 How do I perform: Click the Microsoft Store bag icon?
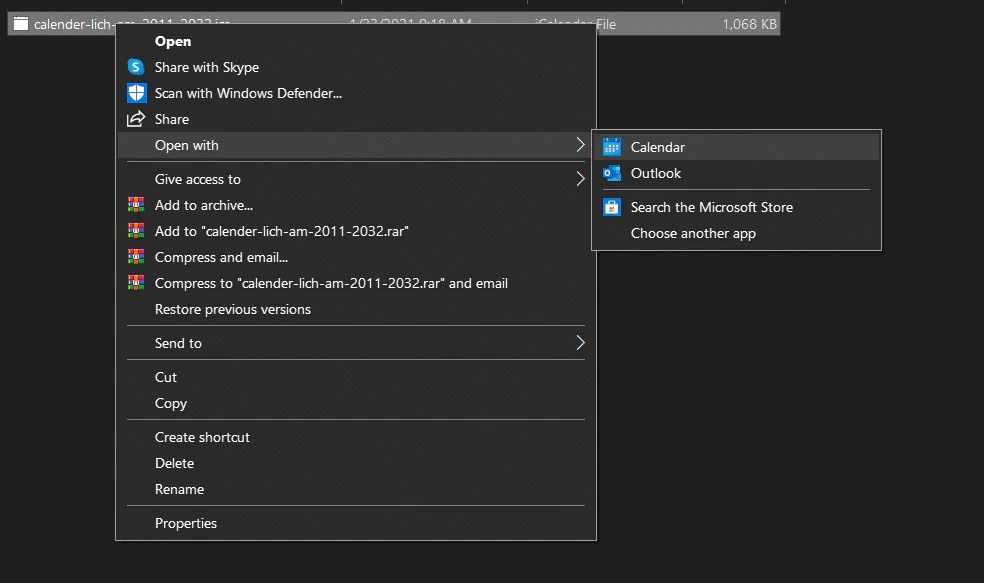pyautogui.click(x=612, y=207)
